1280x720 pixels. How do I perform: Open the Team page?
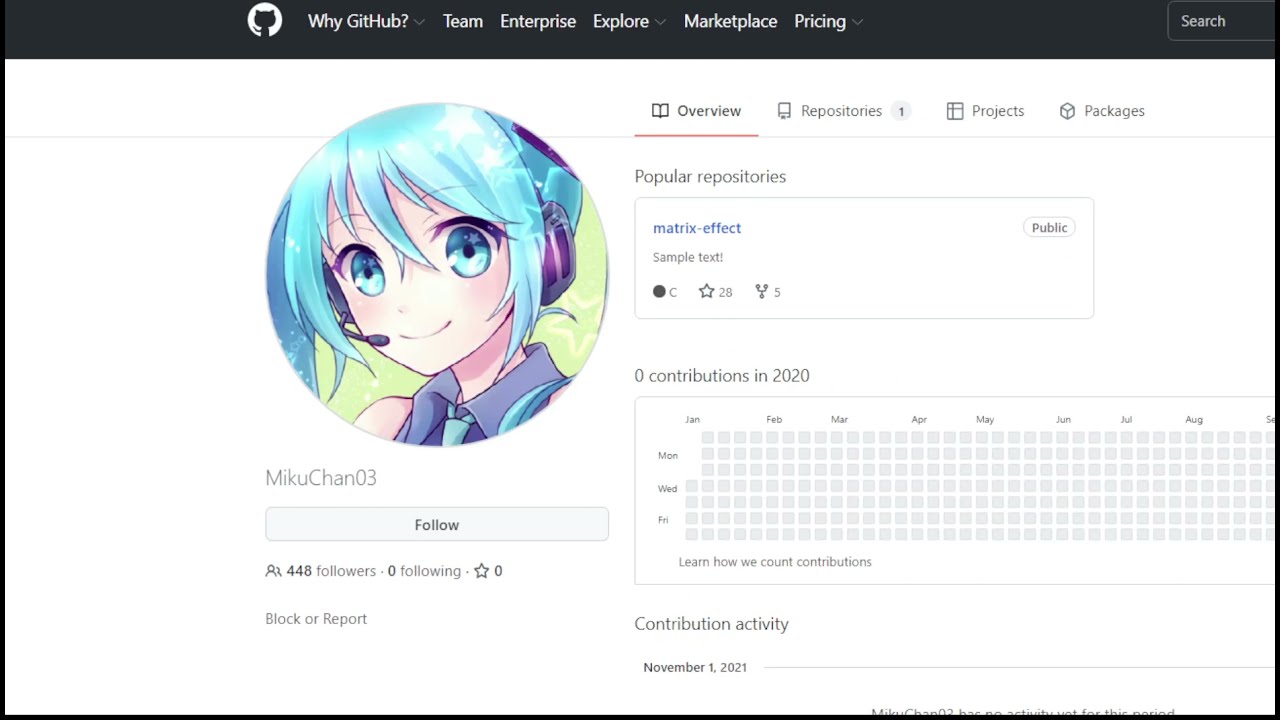[463, 21]
